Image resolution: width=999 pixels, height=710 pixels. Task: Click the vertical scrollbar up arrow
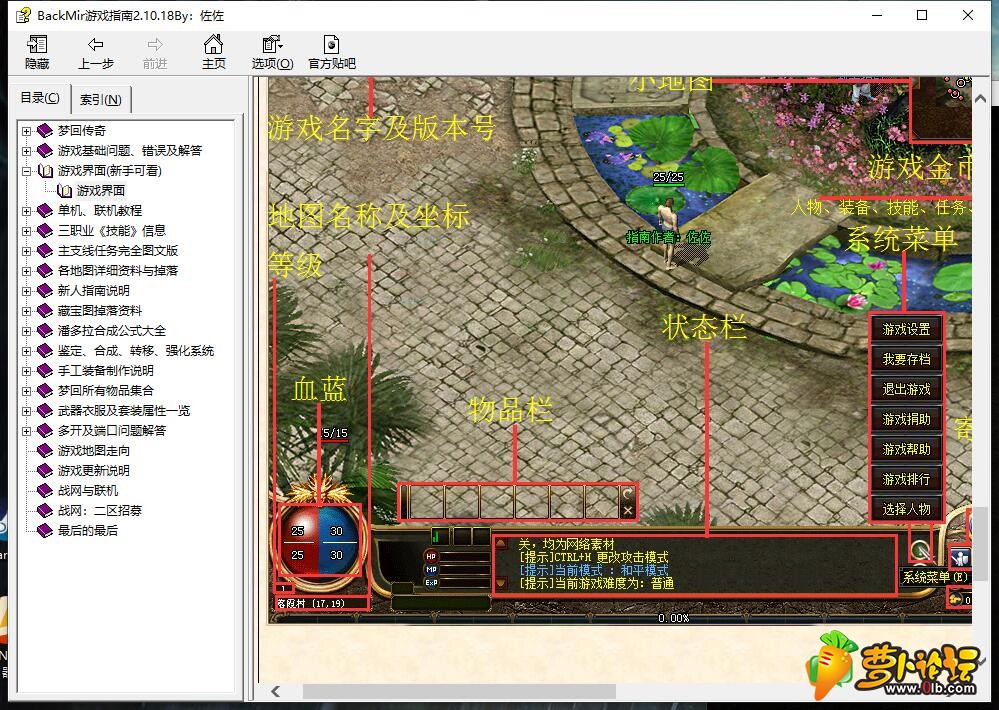click(981, 99)
